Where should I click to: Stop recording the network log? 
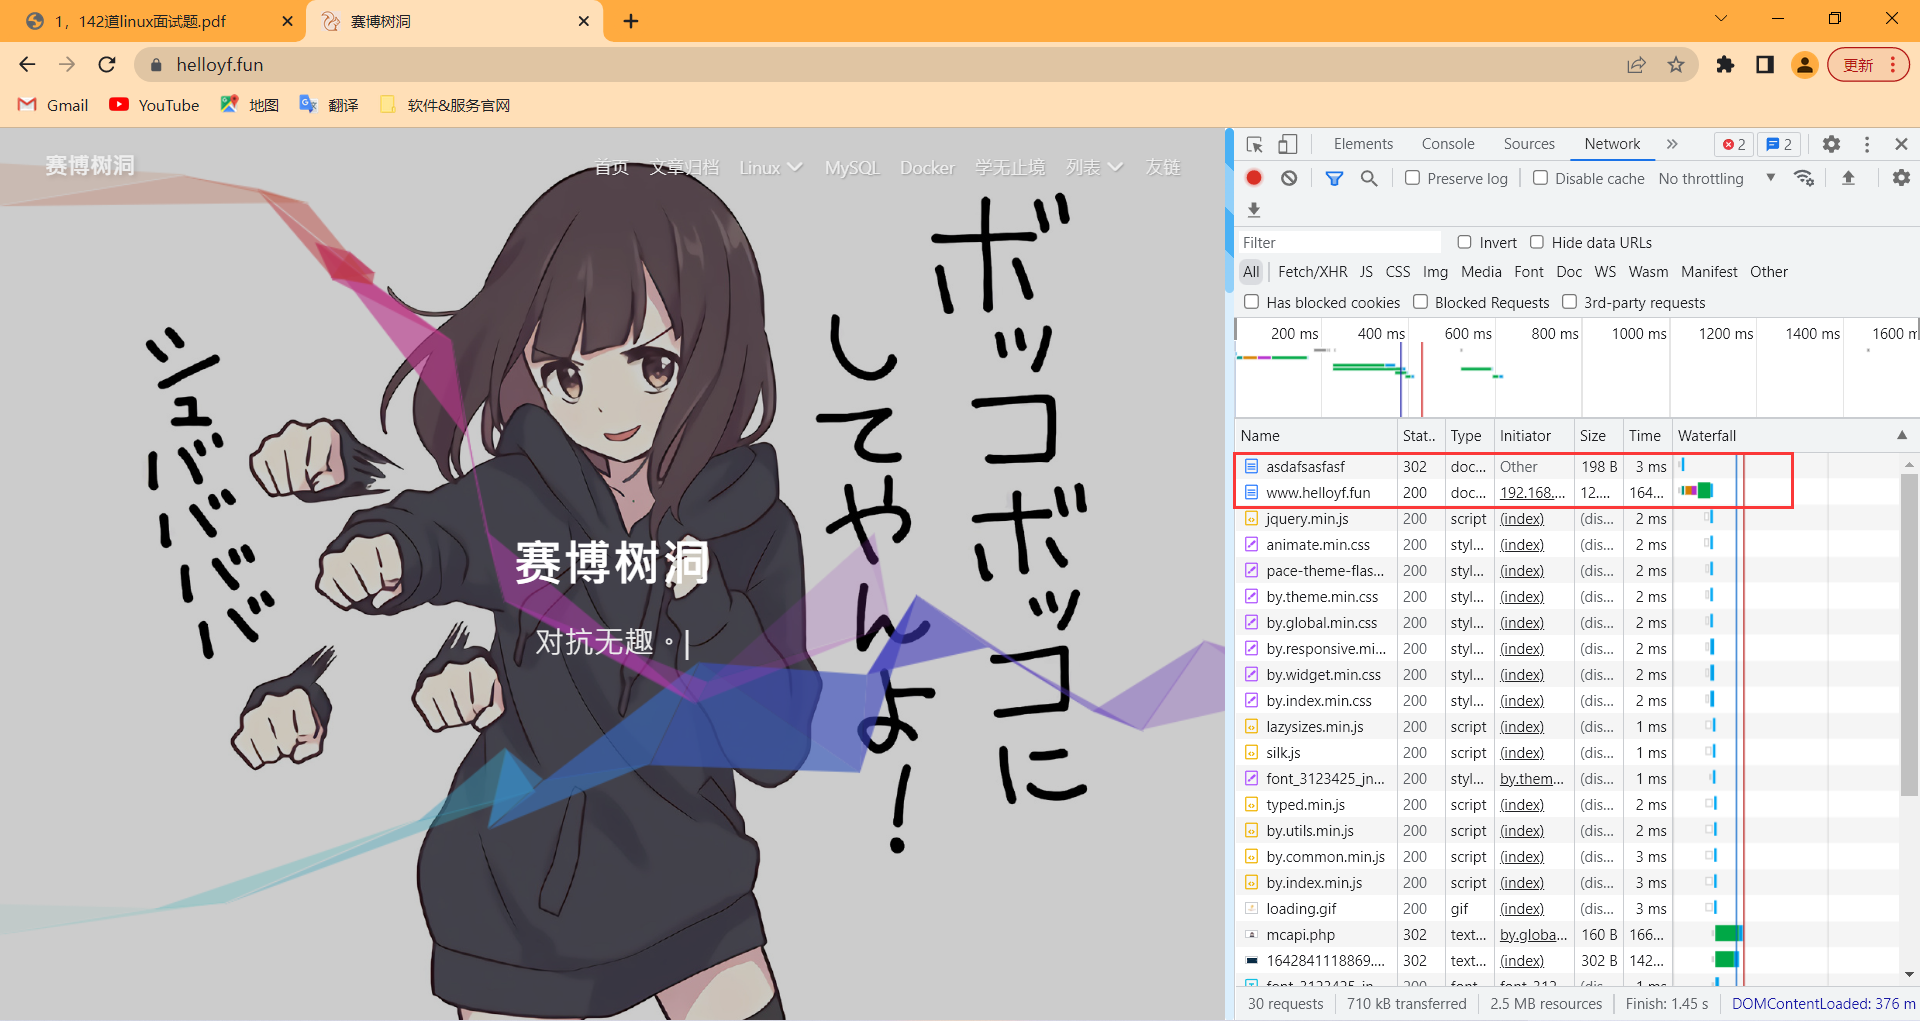coord(1254,178)
